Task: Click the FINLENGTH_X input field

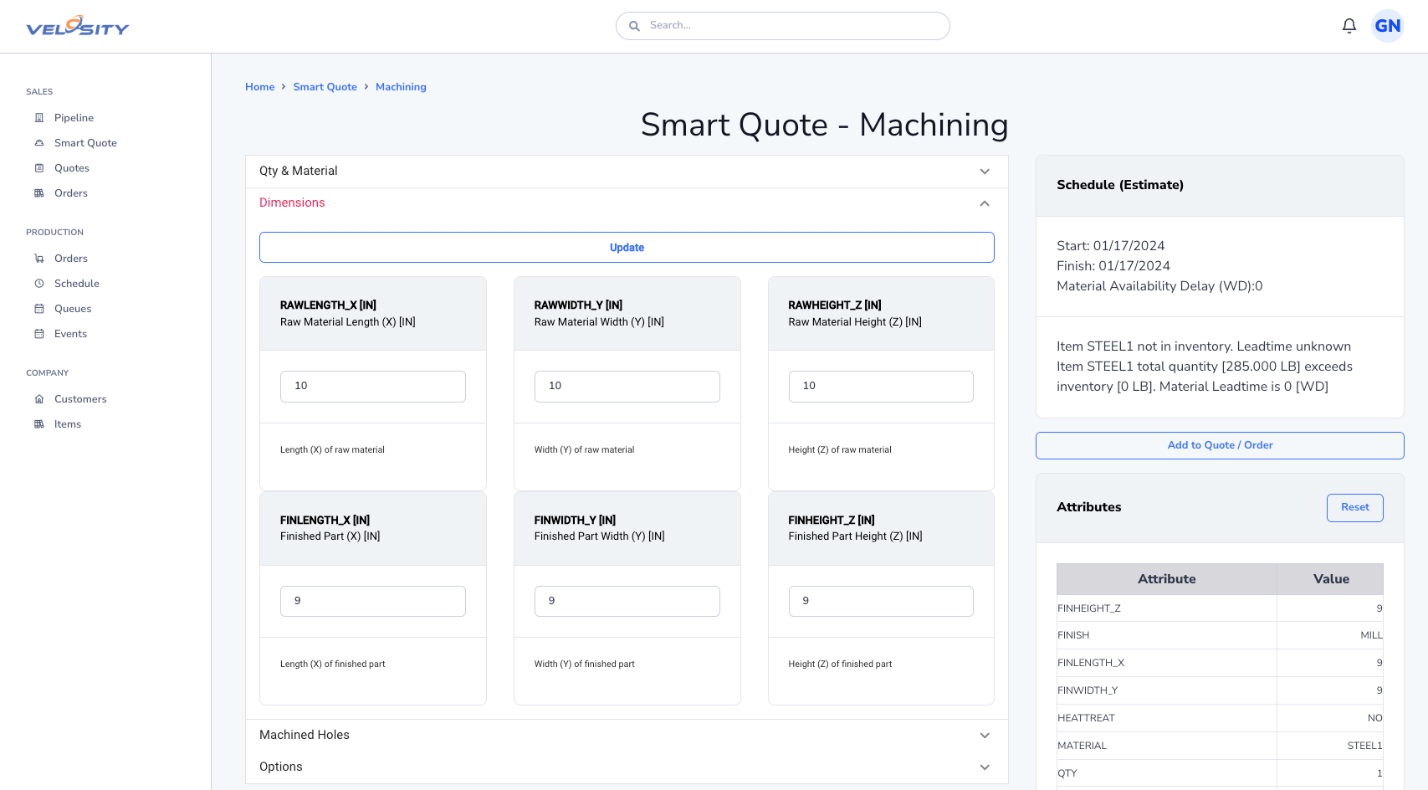Action: (373, 601)
